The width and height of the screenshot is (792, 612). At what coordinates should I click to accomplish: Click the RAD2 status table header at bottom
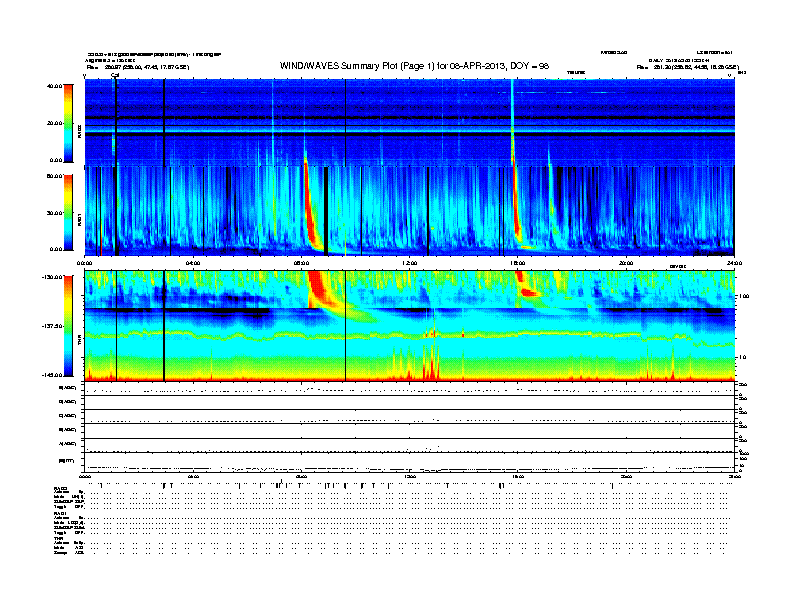coord(61,487)
